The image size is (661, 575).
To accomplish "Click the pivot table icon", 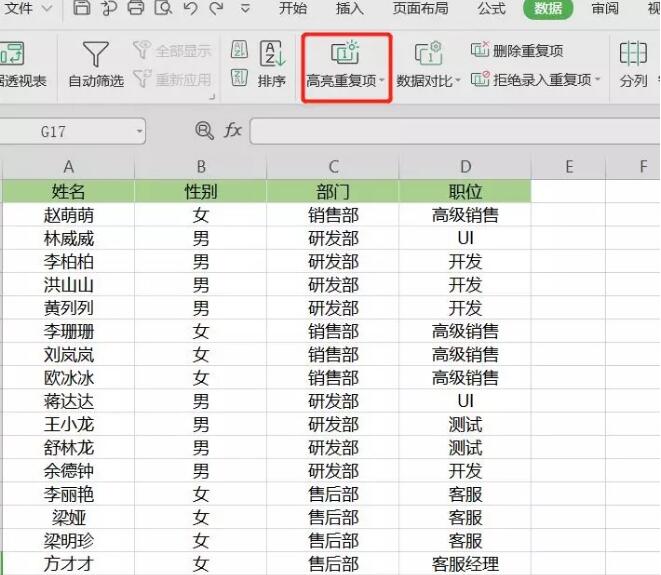I will point(12,54).
